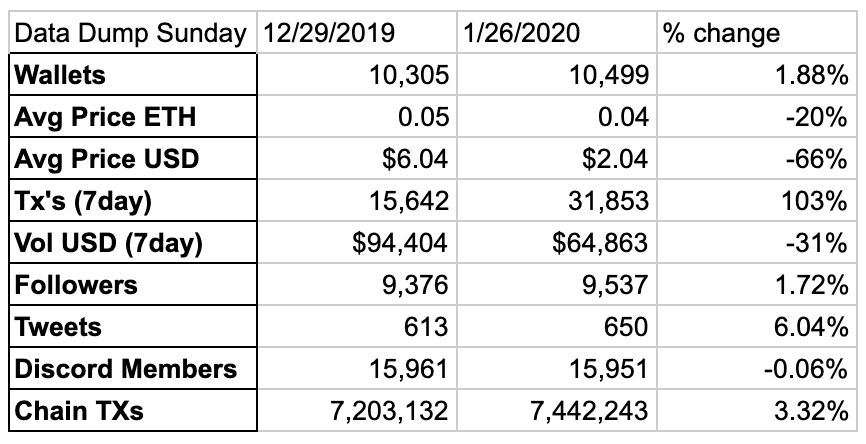Image resolution: width=866 pixels, height=444 pixels.
Task: Click the 103% change cell
Action: coord(757,200)
